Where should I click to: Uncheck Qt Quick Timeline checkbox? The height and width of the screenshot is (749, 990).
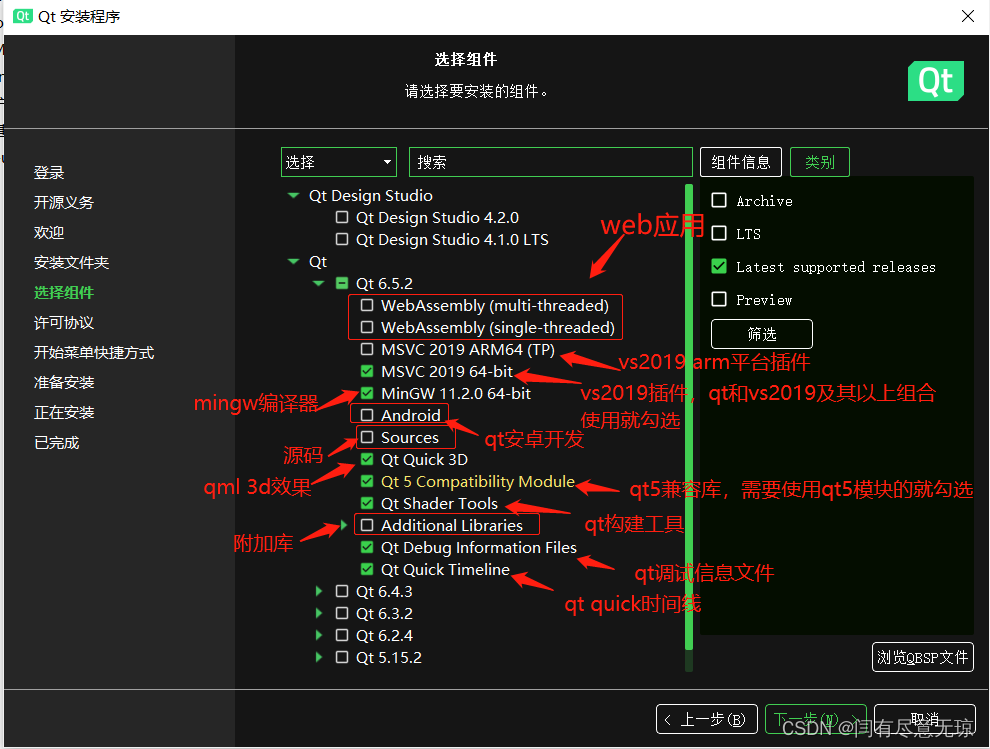click(367, 569)
